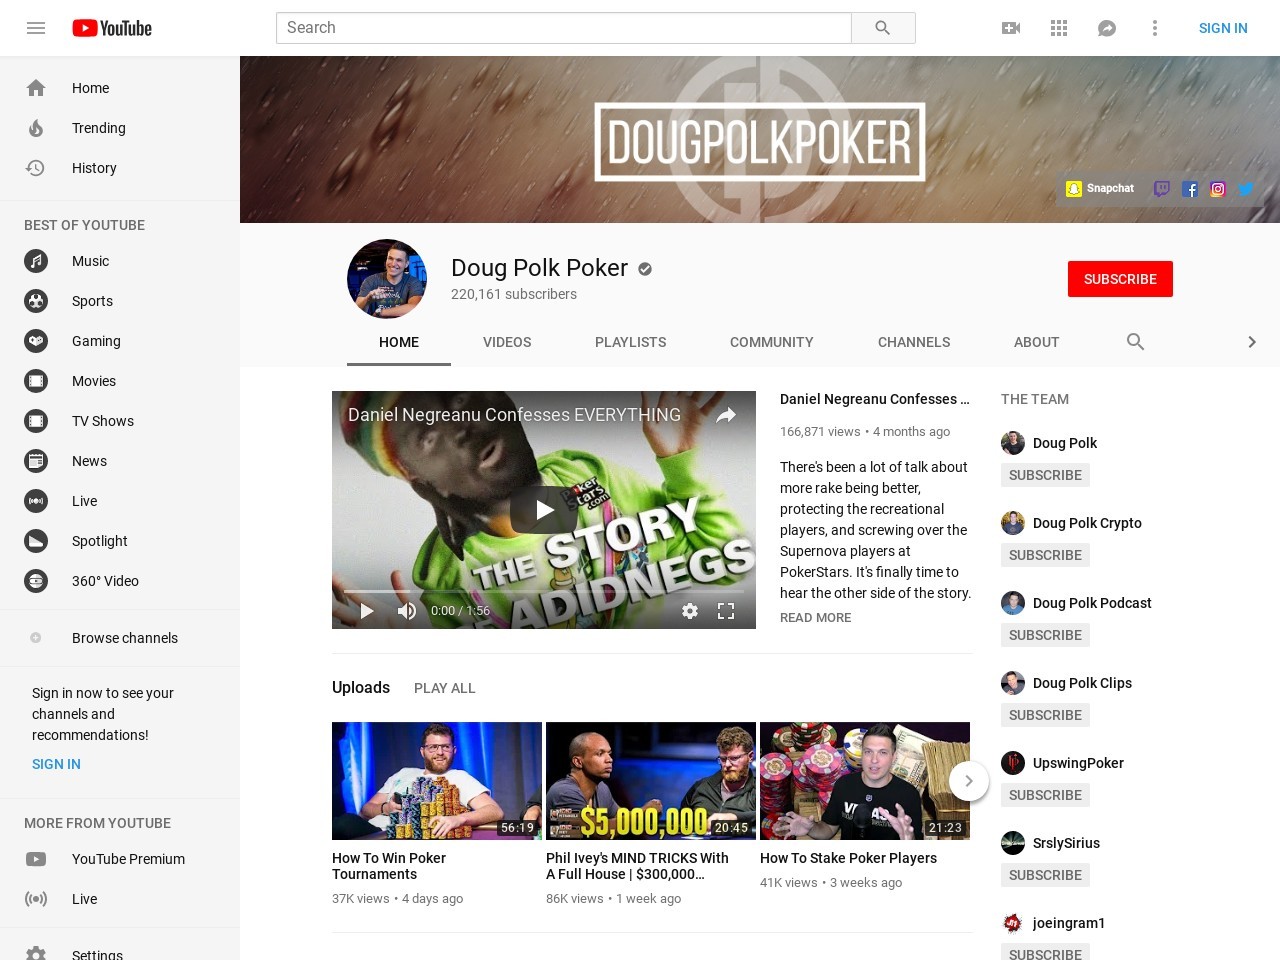Click the search input field
Image resolution: width=1280 pixels, height=960 pixels.
564,28
